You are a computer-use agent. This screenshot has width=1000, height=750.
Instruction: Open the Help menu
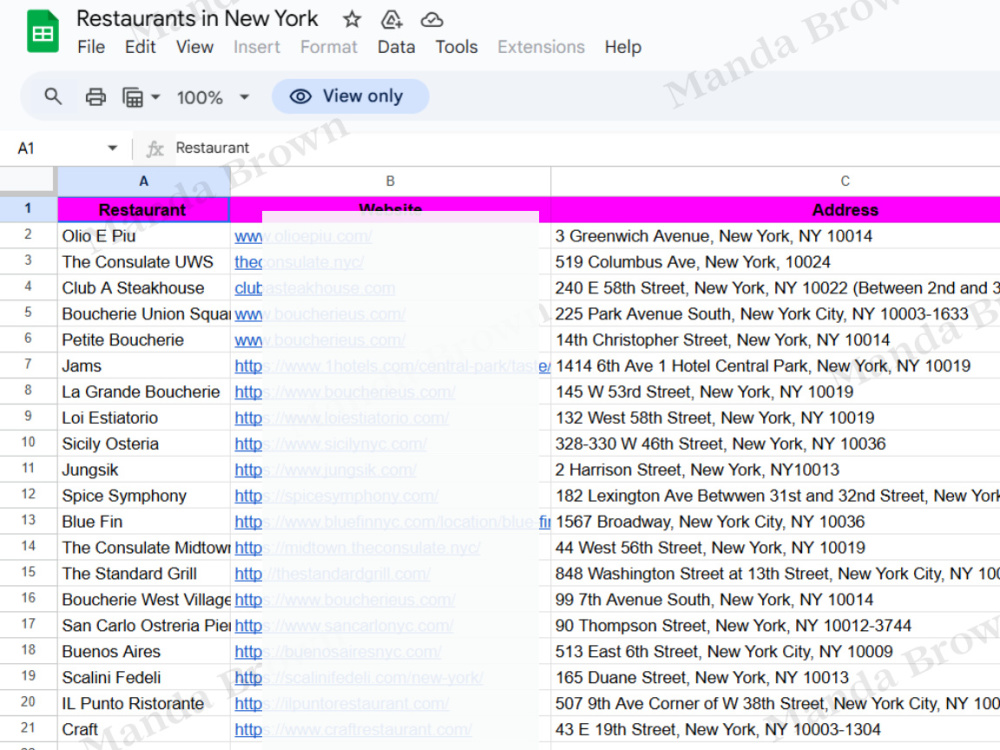point(623,47)
